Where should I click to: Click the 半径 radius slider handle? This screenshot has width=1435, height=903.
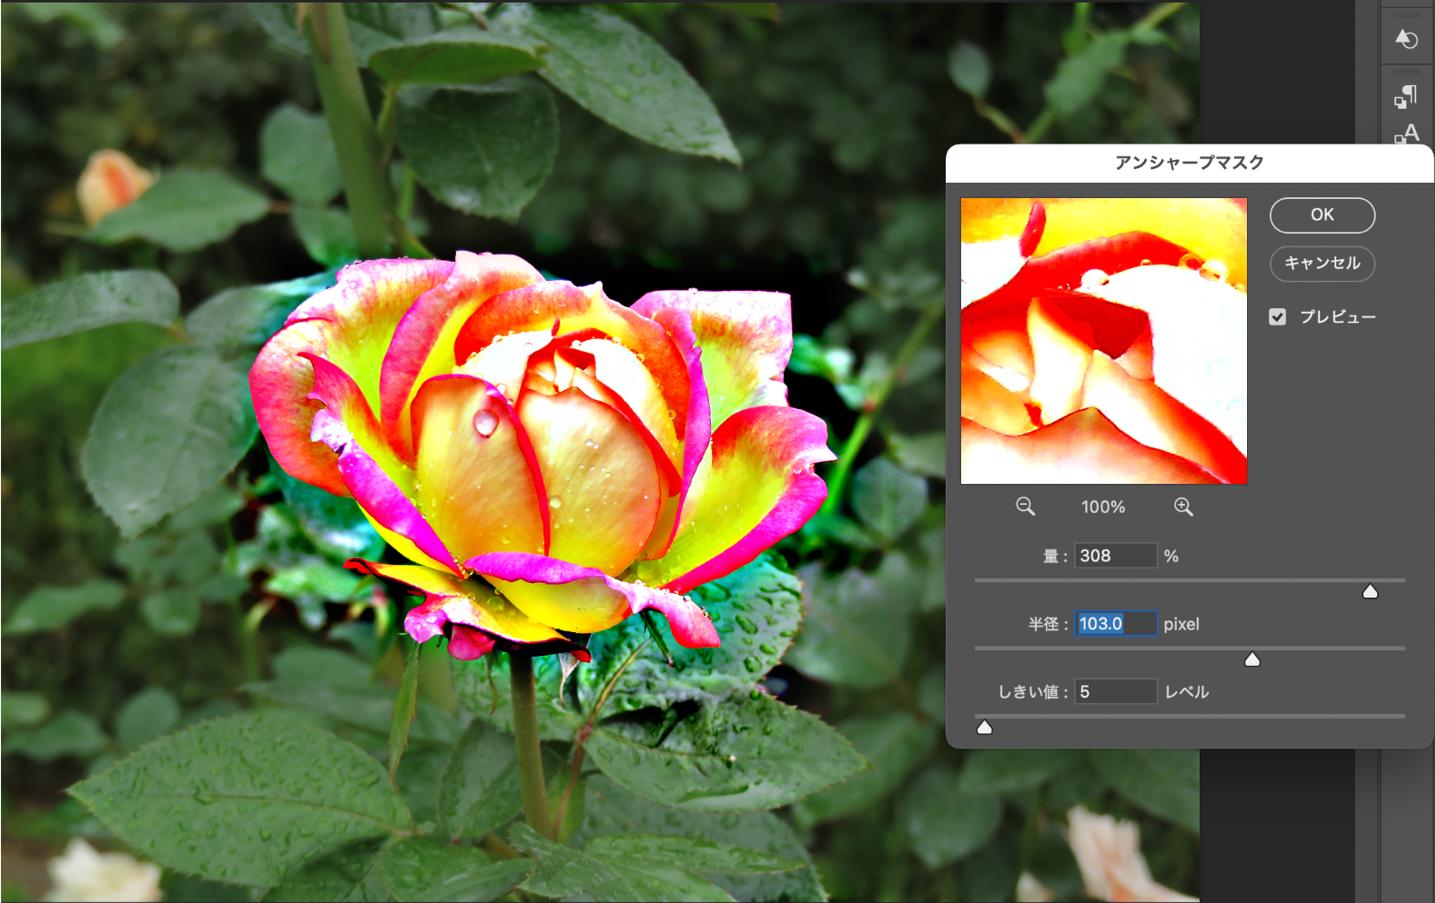tap(1251, 660)
